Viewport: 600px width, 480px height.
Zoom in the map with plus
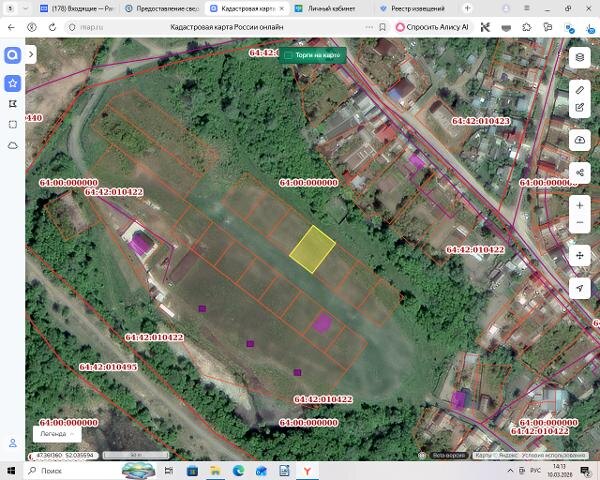(580, 206)
